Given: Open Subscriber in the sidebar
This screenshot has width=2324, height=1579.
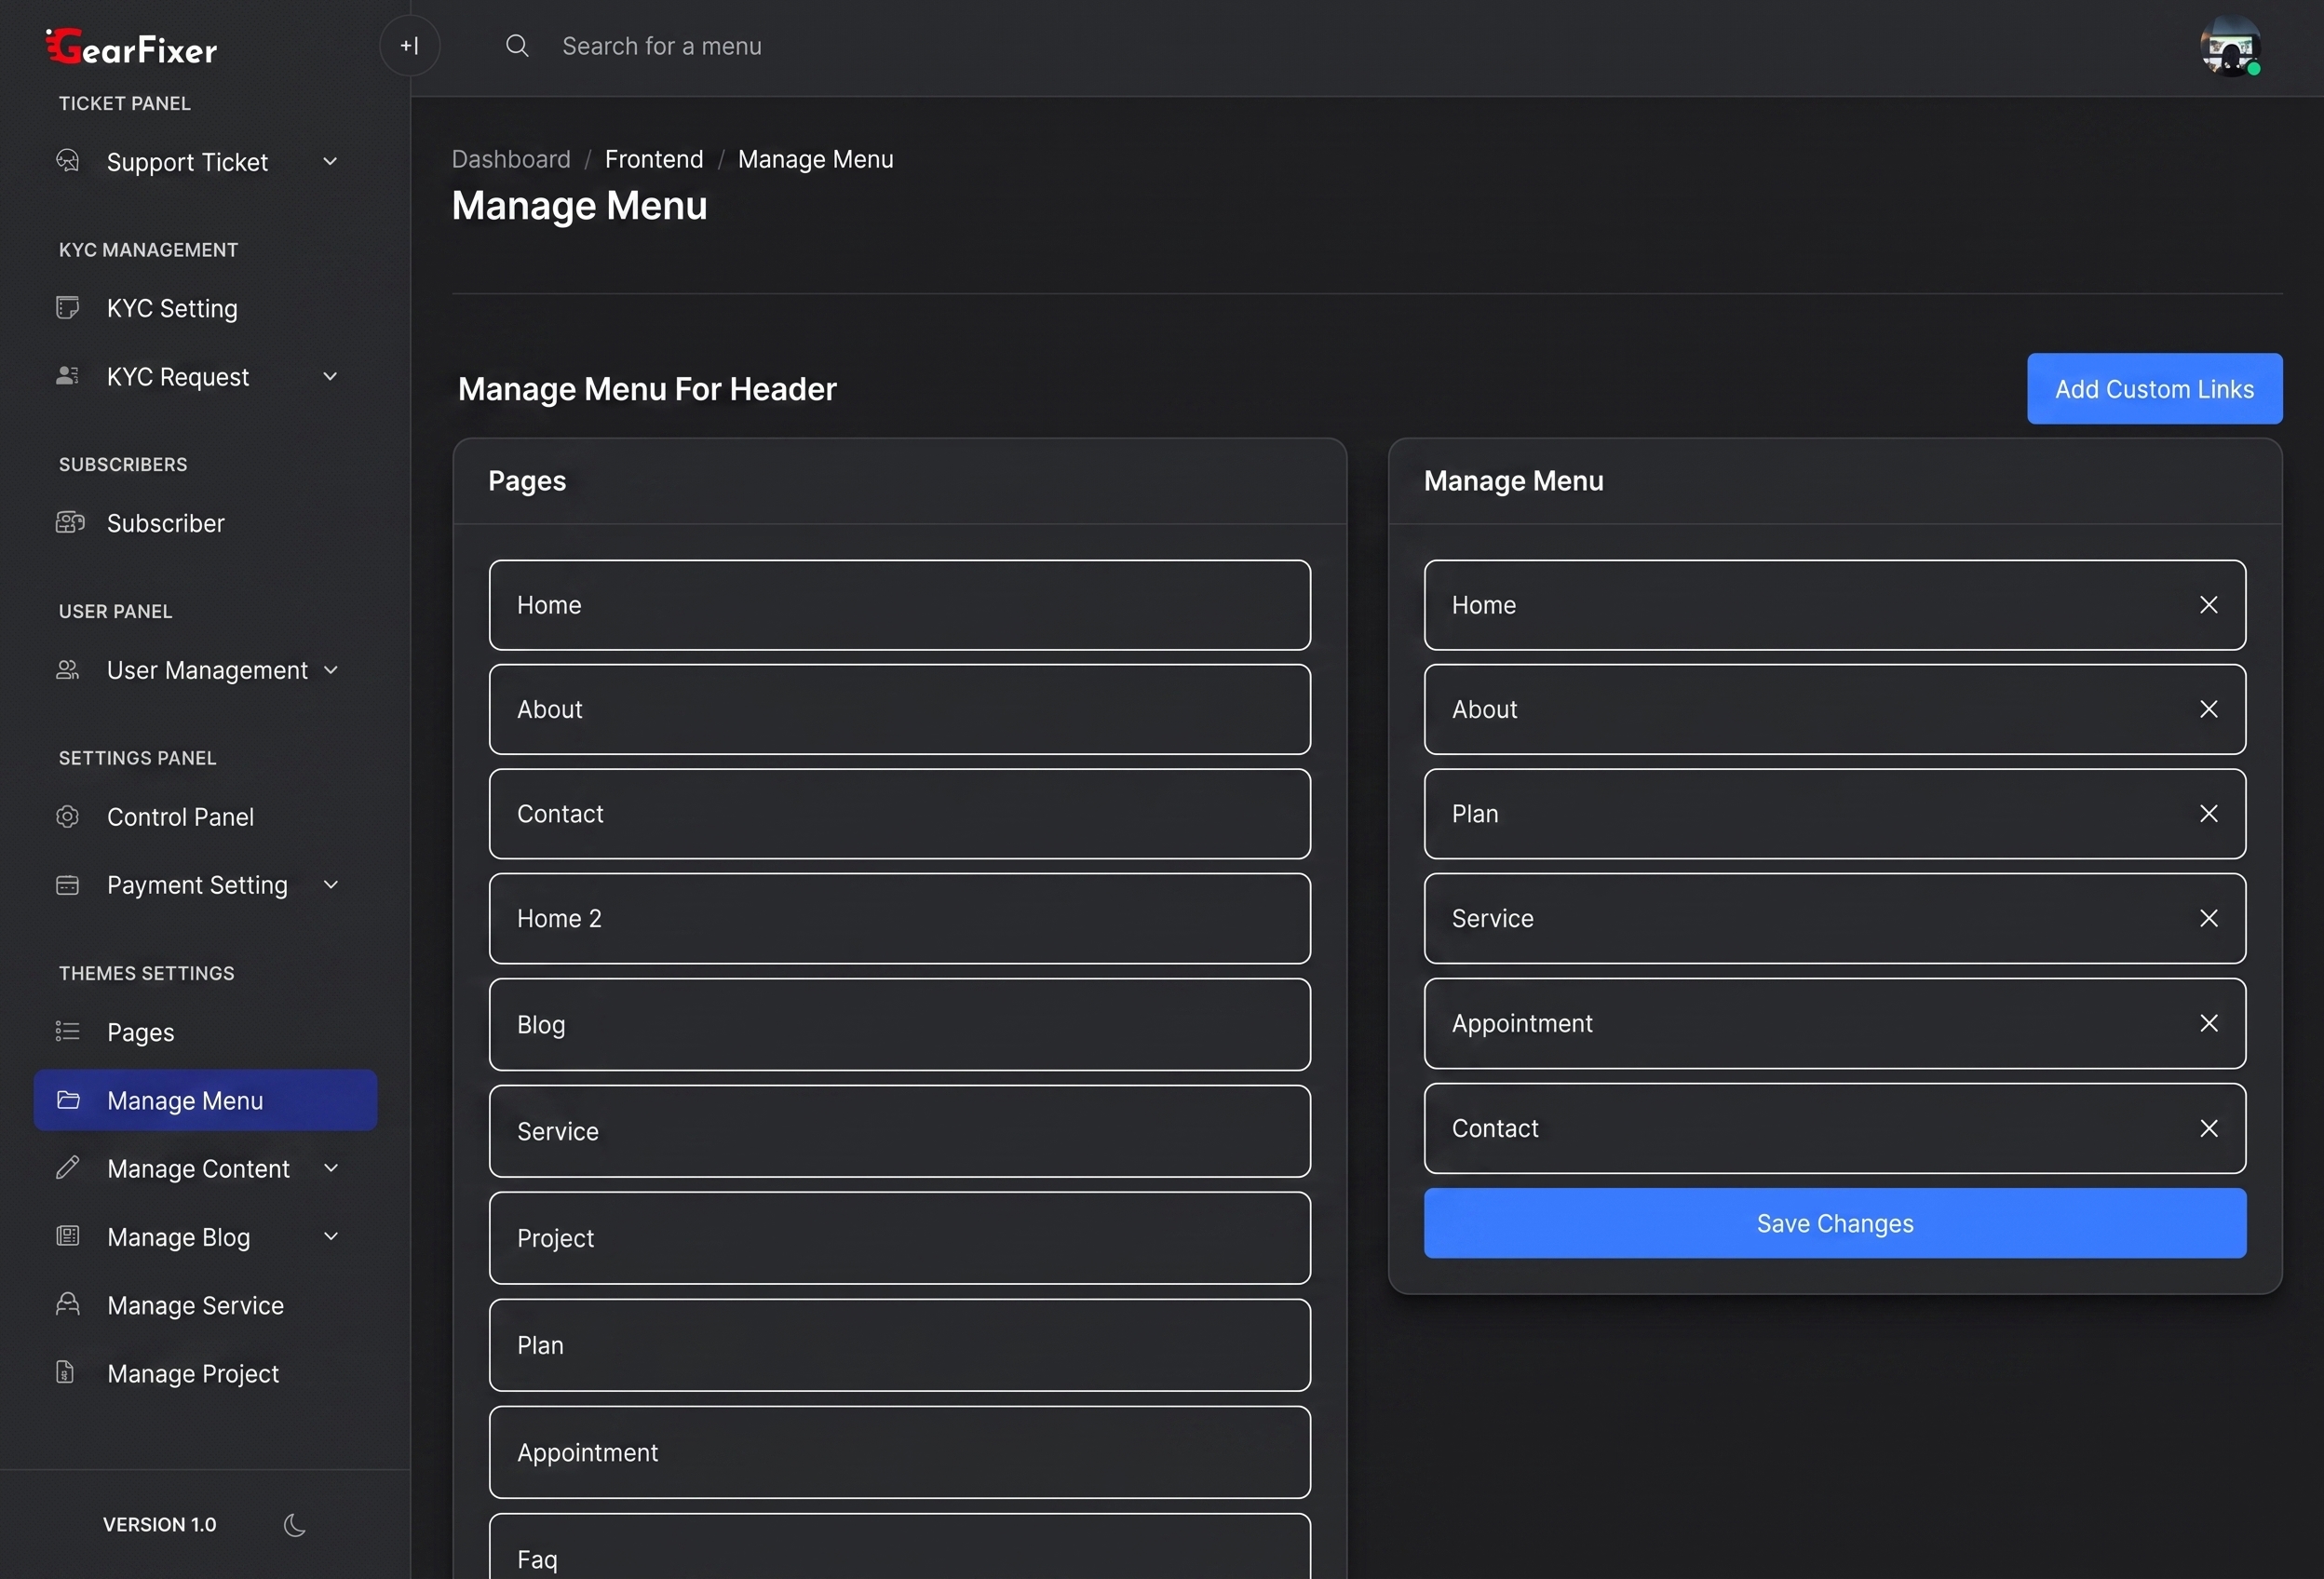Looking at the screenshot, I should [205, 522].
